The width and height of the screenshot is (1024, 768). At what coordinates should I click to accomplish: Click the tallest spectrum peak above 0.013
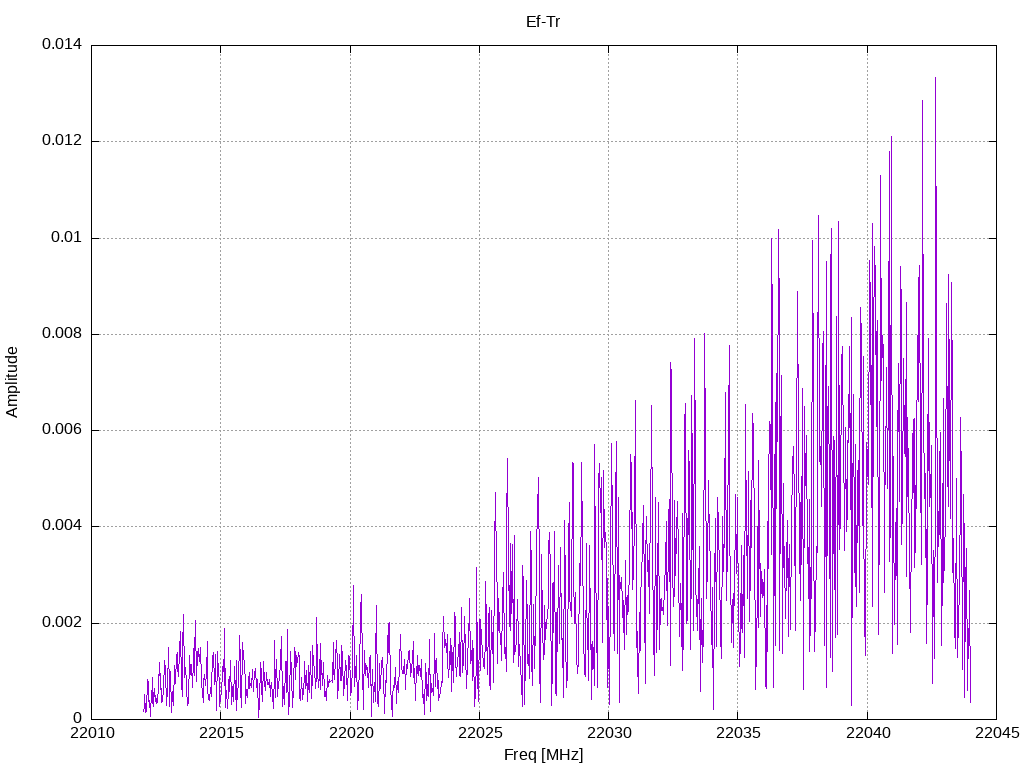[x=935, y=80]
